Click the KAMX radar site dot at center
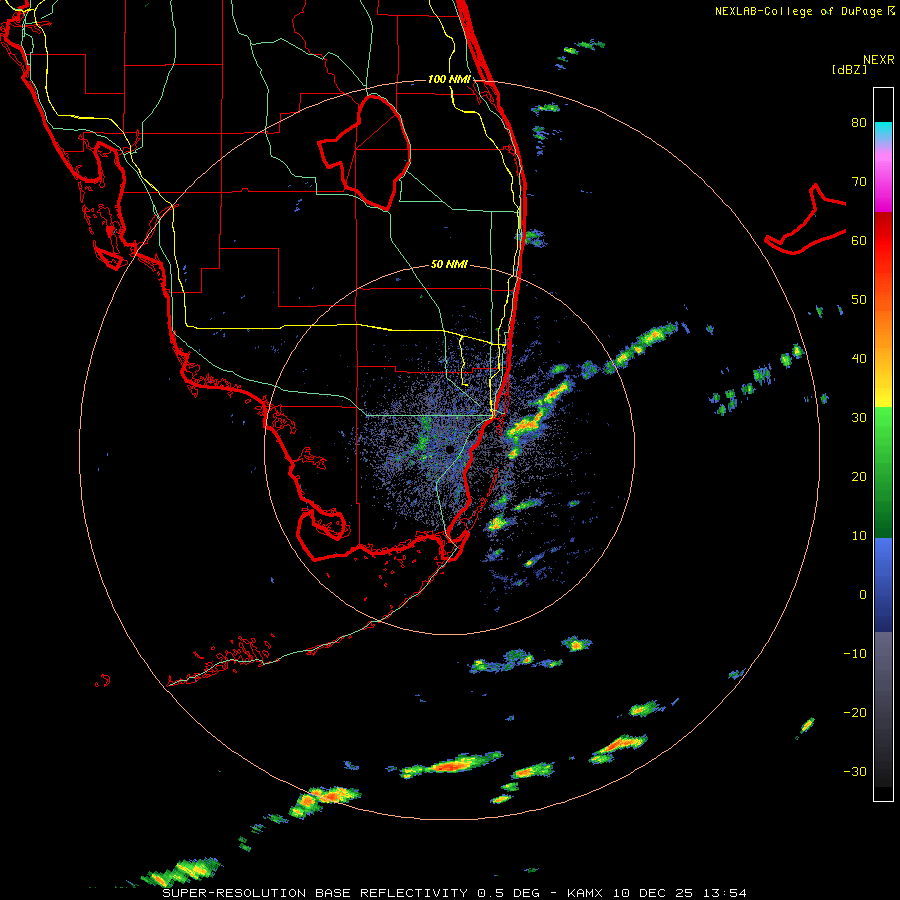 pos(449,449)
